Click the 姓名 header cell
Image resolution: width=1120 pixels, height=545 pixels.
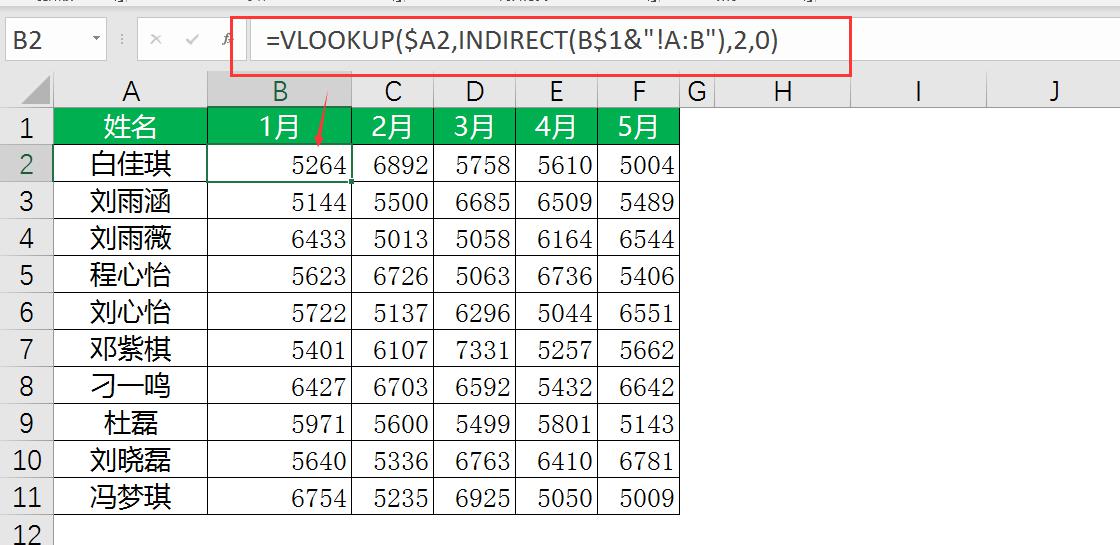point(130,126)
